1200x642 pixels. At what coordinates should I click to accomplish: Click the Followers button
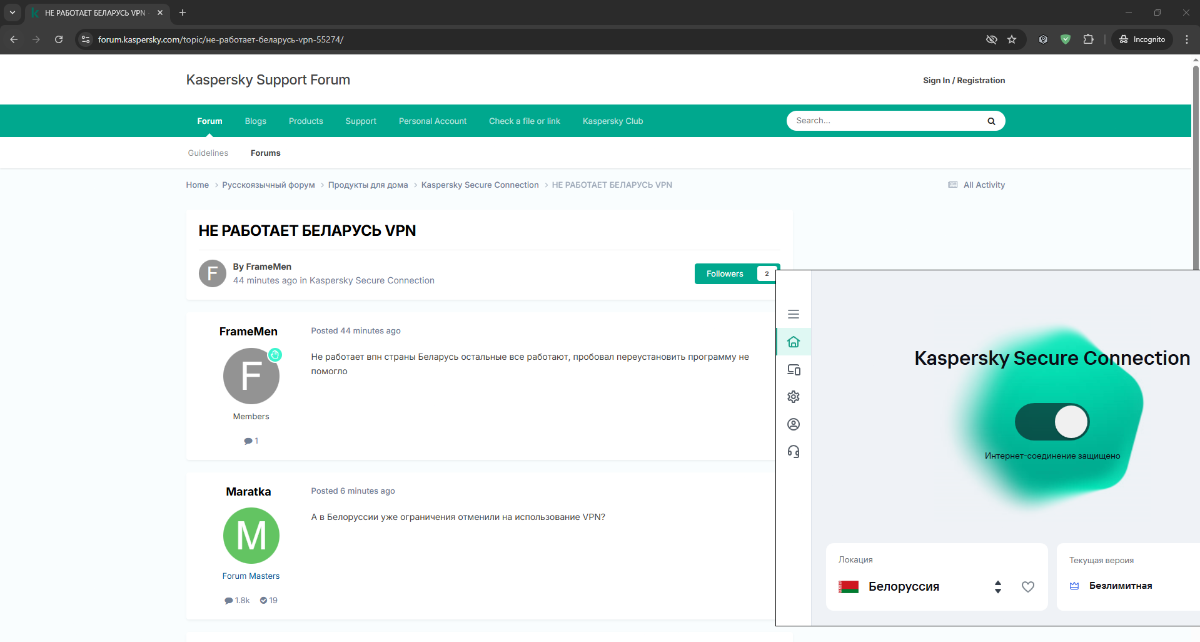(725, 273)
